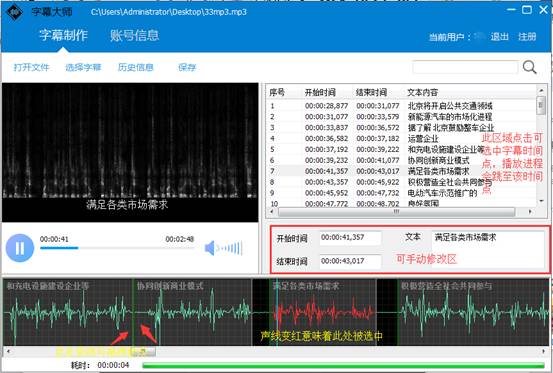Pause playback with the round pause button

tap(20, 248)
